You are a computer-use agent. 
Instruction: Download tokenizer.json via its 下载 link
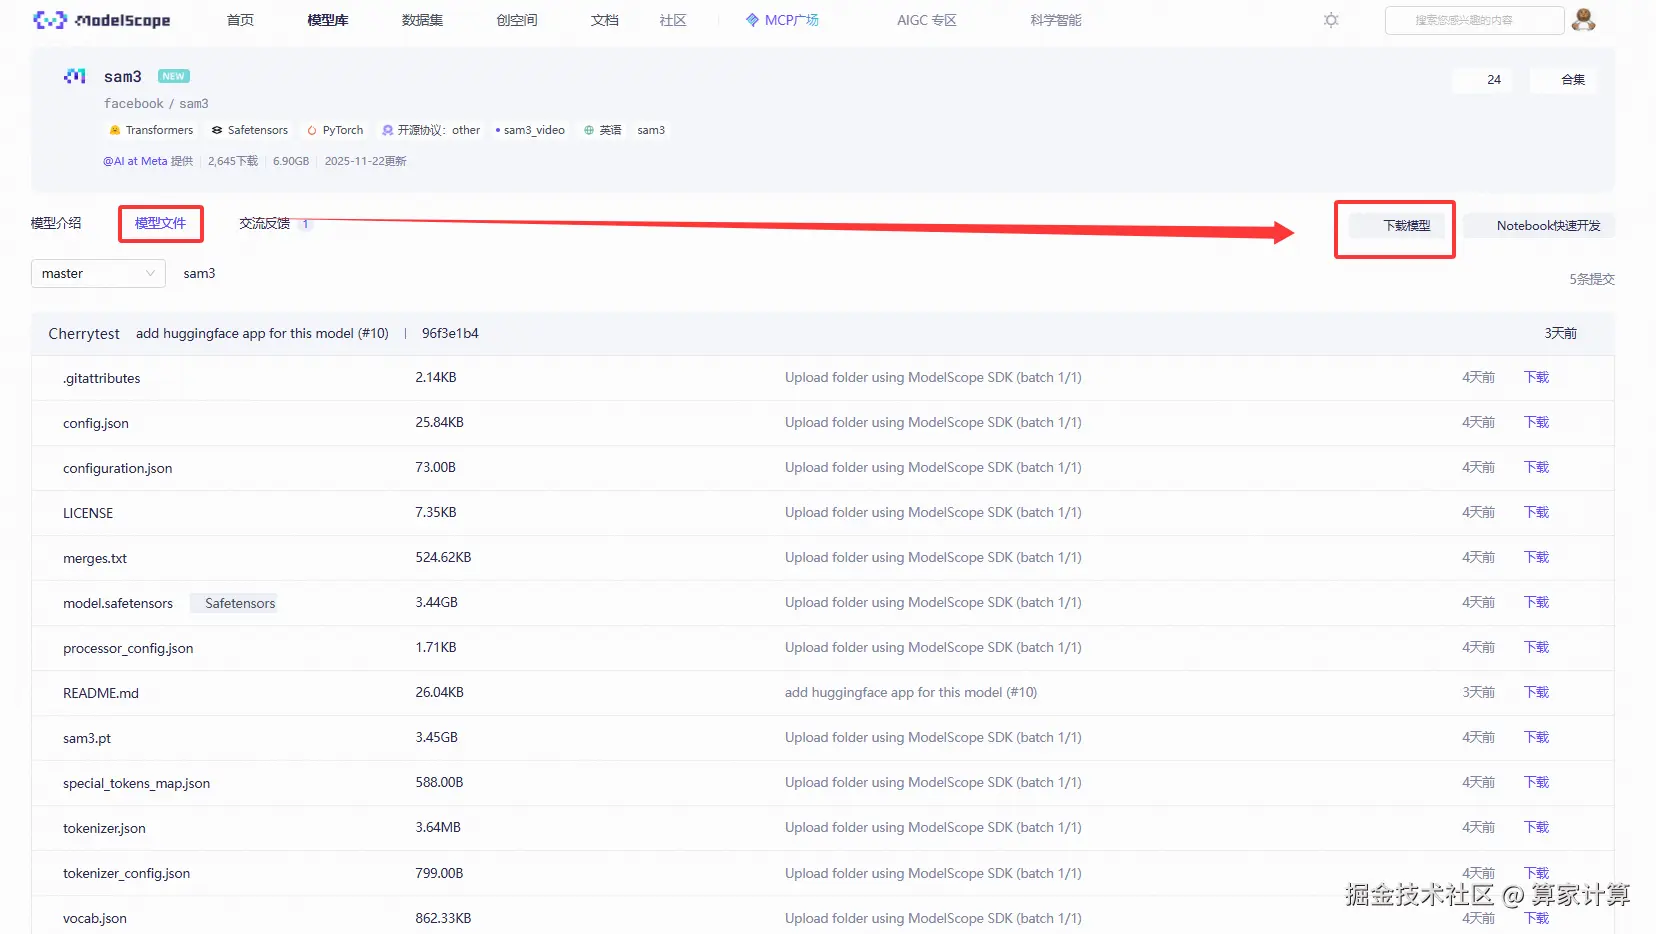coord(1536,827)
